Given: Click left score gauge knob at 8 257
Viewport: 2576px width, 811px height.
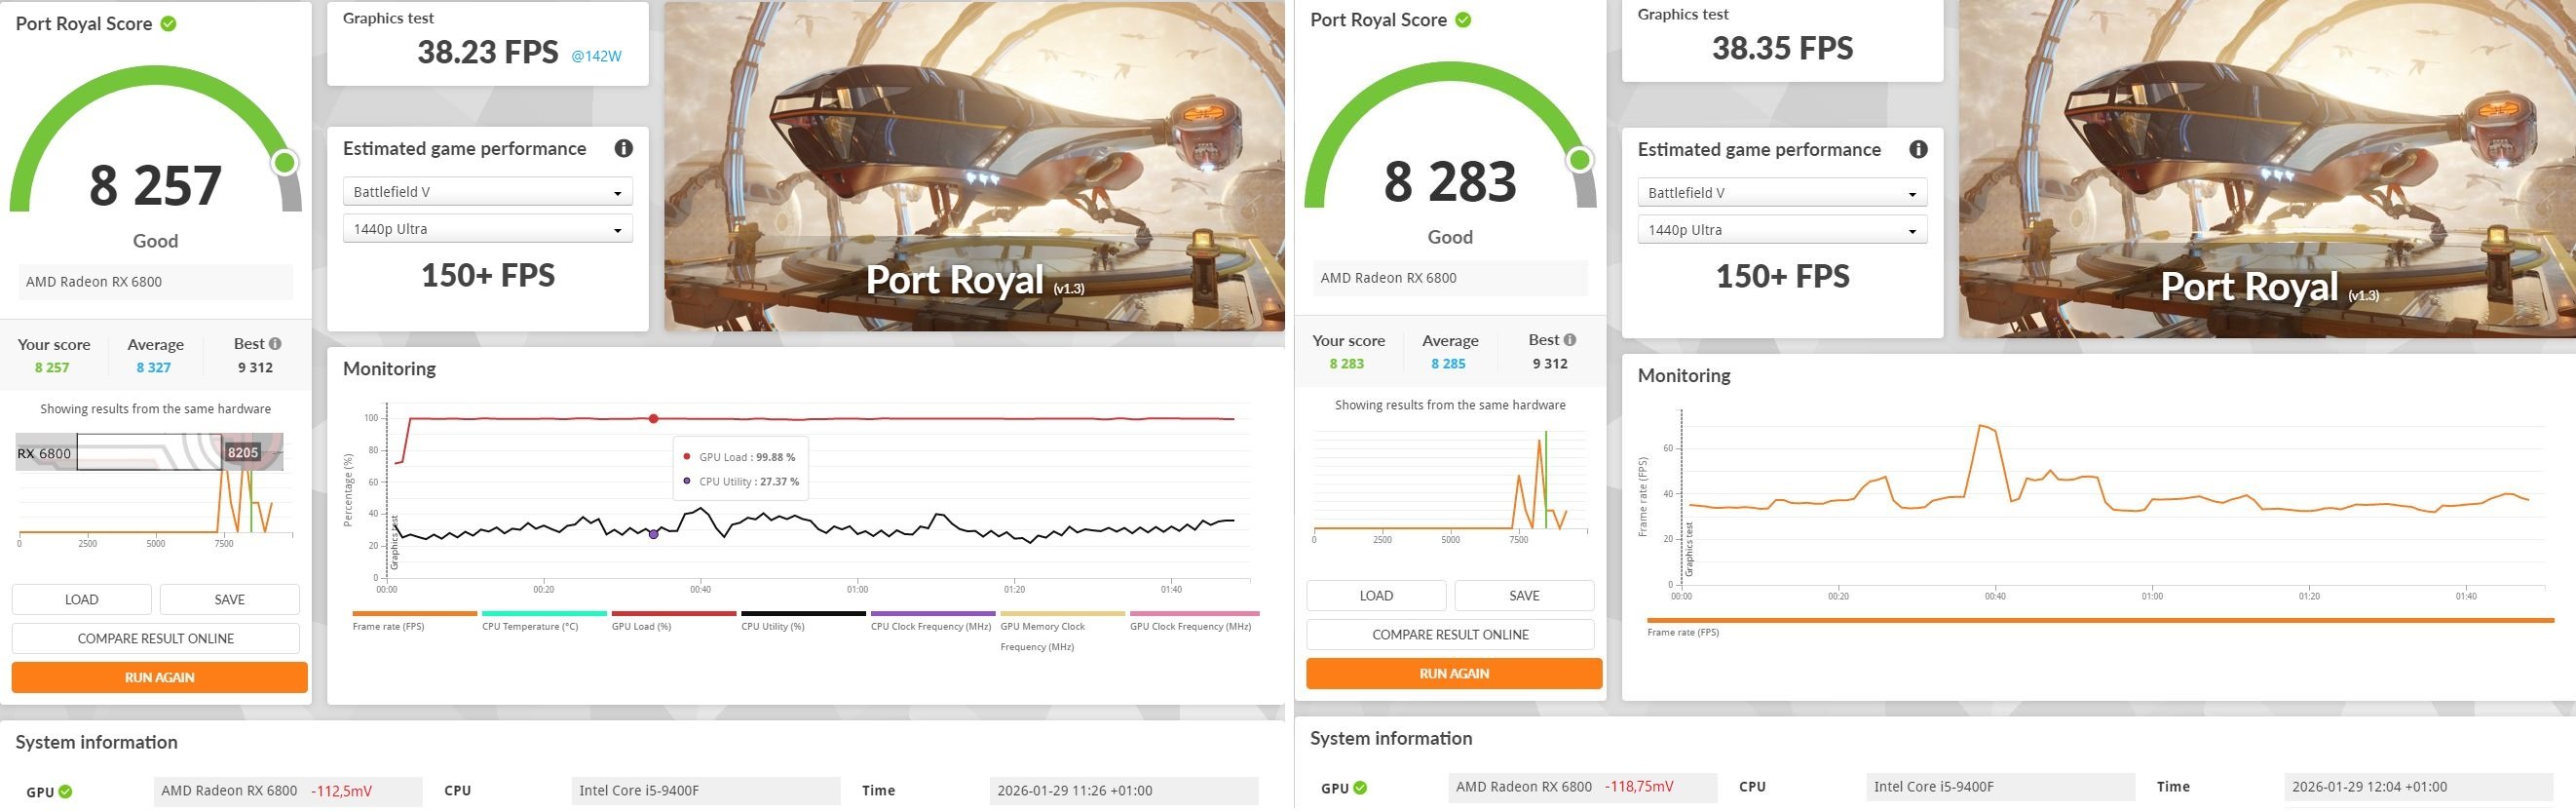Looking at the screenshot, I should 285,162.
